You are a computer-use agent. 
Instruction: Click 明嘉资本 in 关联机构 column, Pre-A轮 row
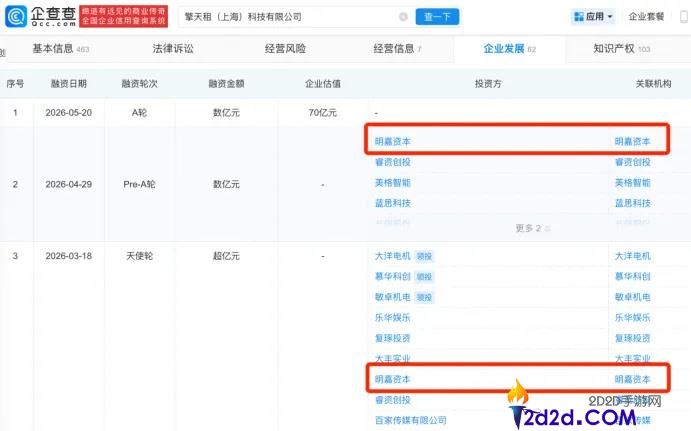coord(632,141)
